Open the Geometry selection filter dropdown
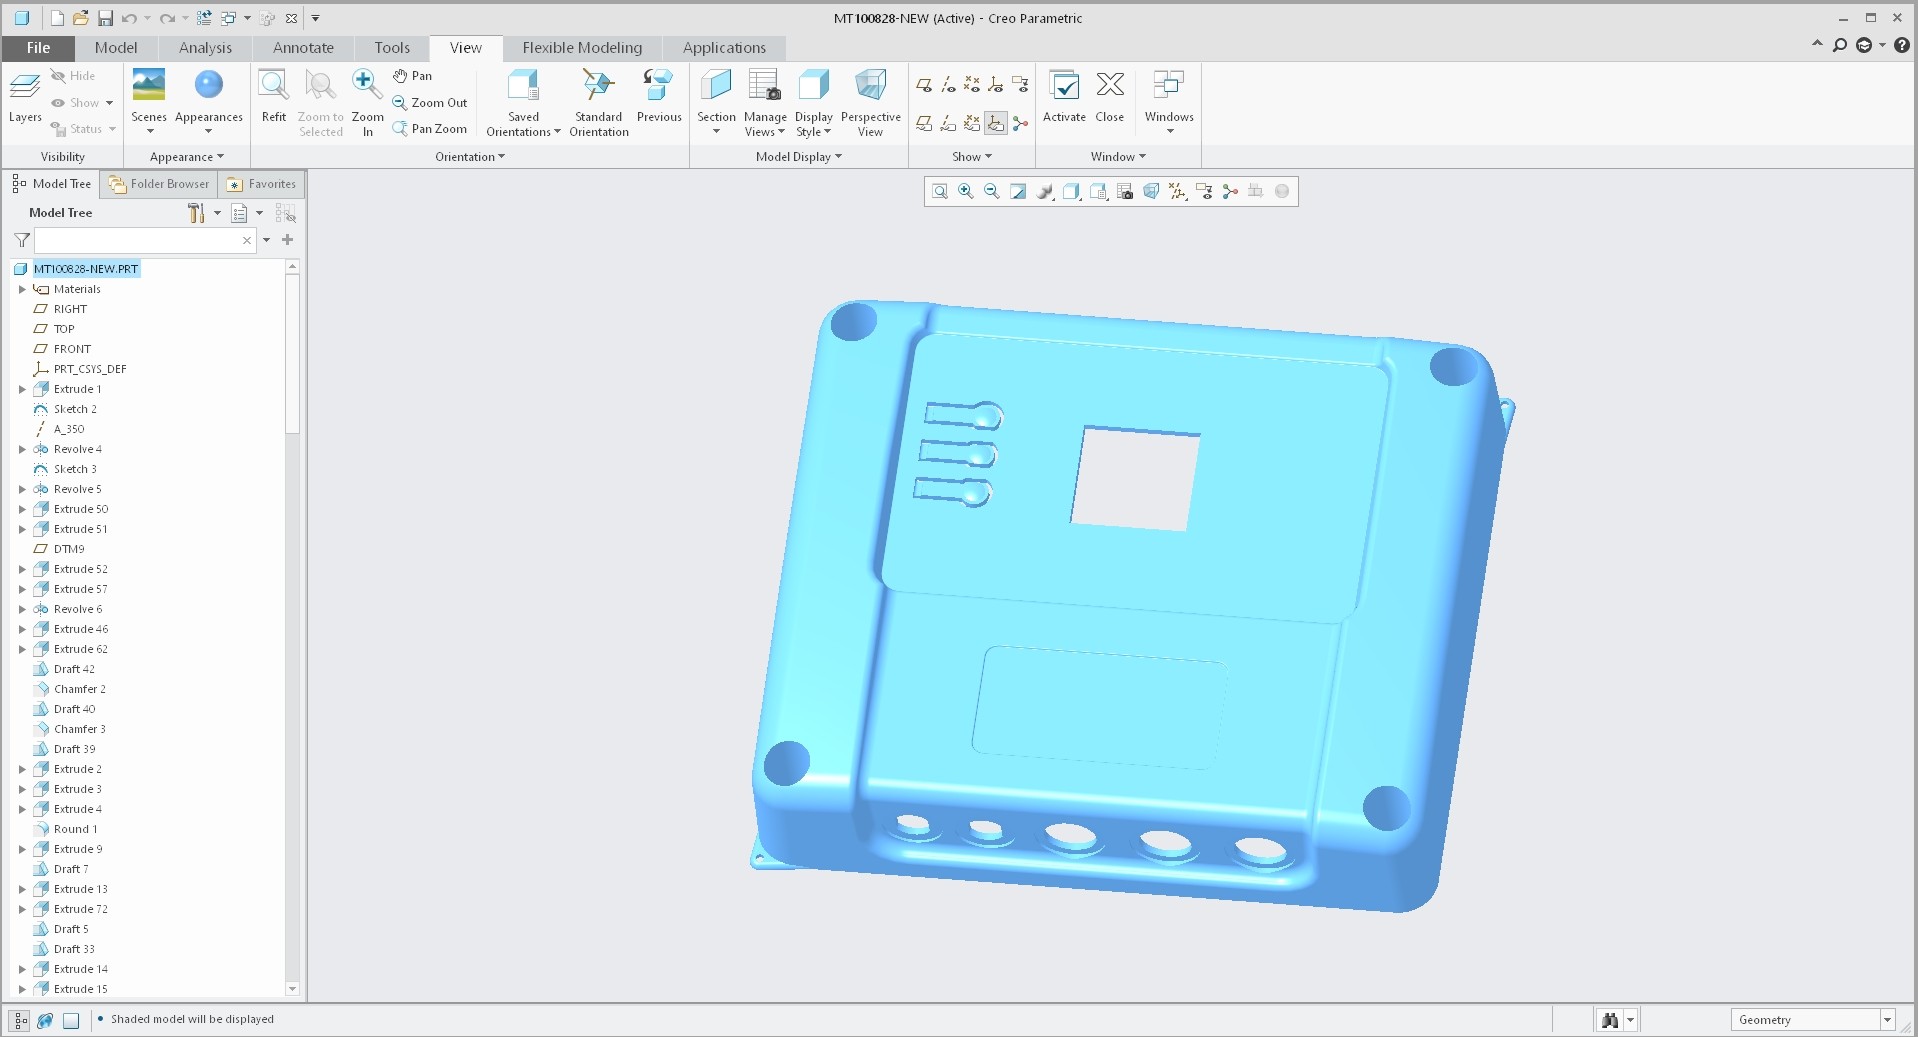Screen dimensions: 1918x1037 (x=1887, y=1020)
